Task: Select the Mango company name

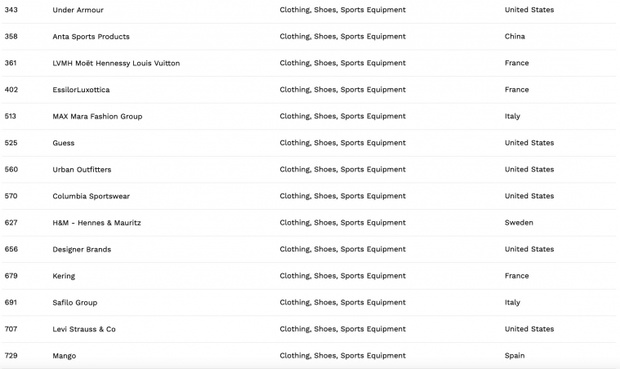Action: (64, 356)
